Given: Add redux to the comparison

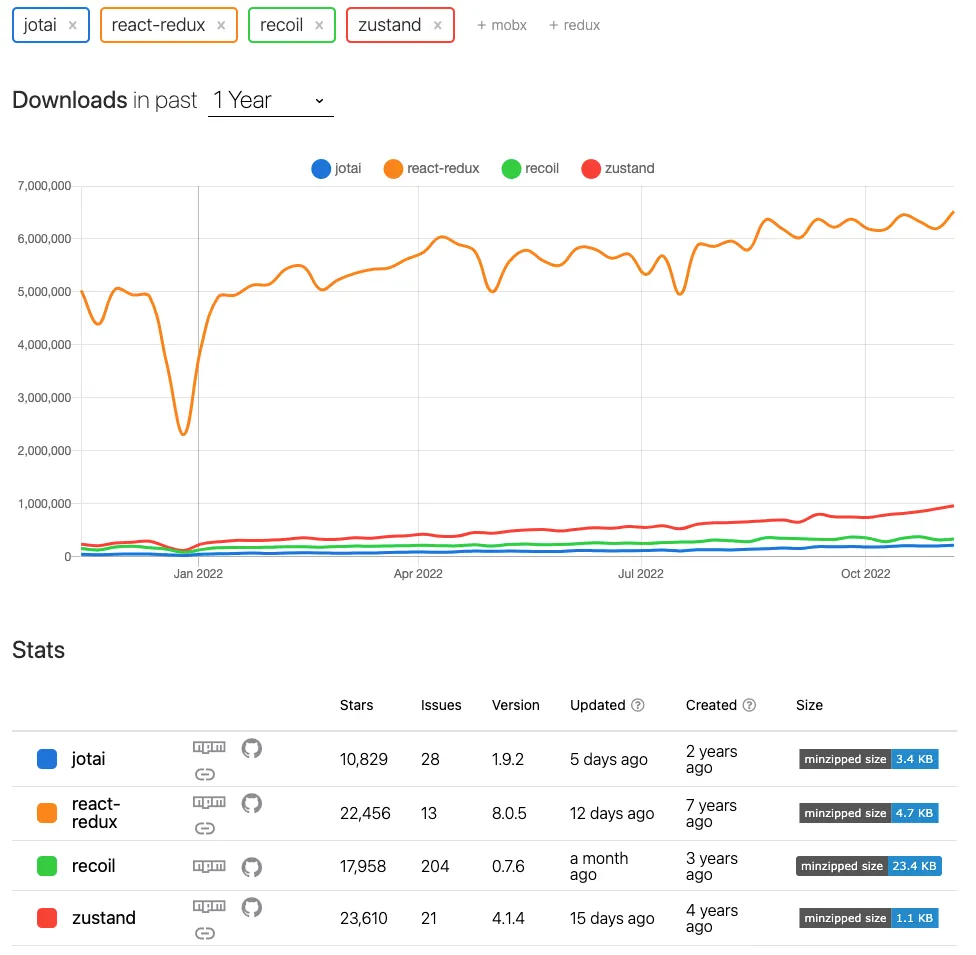Looking at the screenshot, I should pyautogui.click(x=574, y=26).
